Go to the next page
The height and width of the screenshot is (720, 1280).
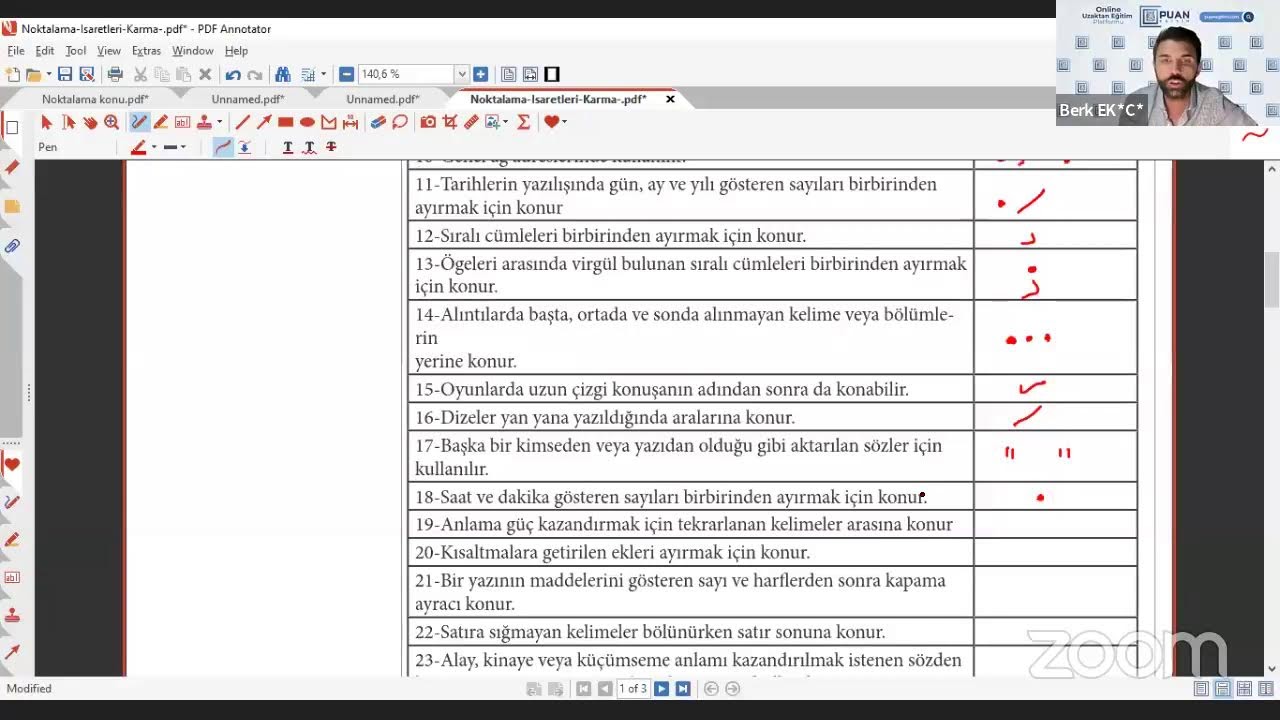(661, 689)
